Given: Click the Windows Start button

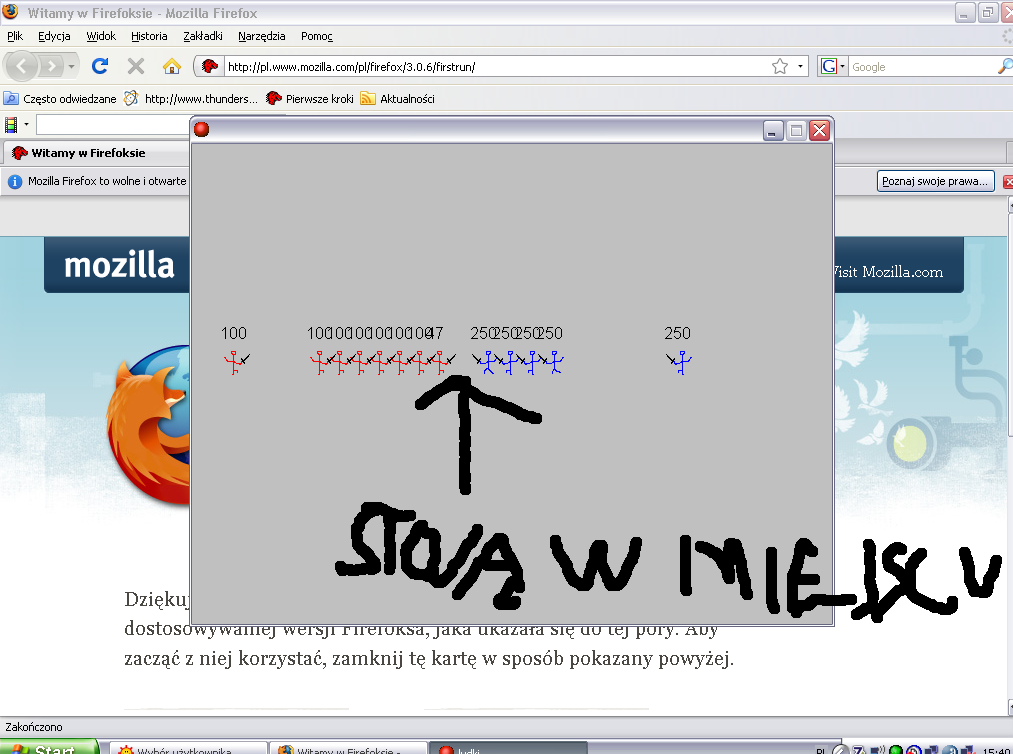Looking at the screenshot, I should [48, 748].
